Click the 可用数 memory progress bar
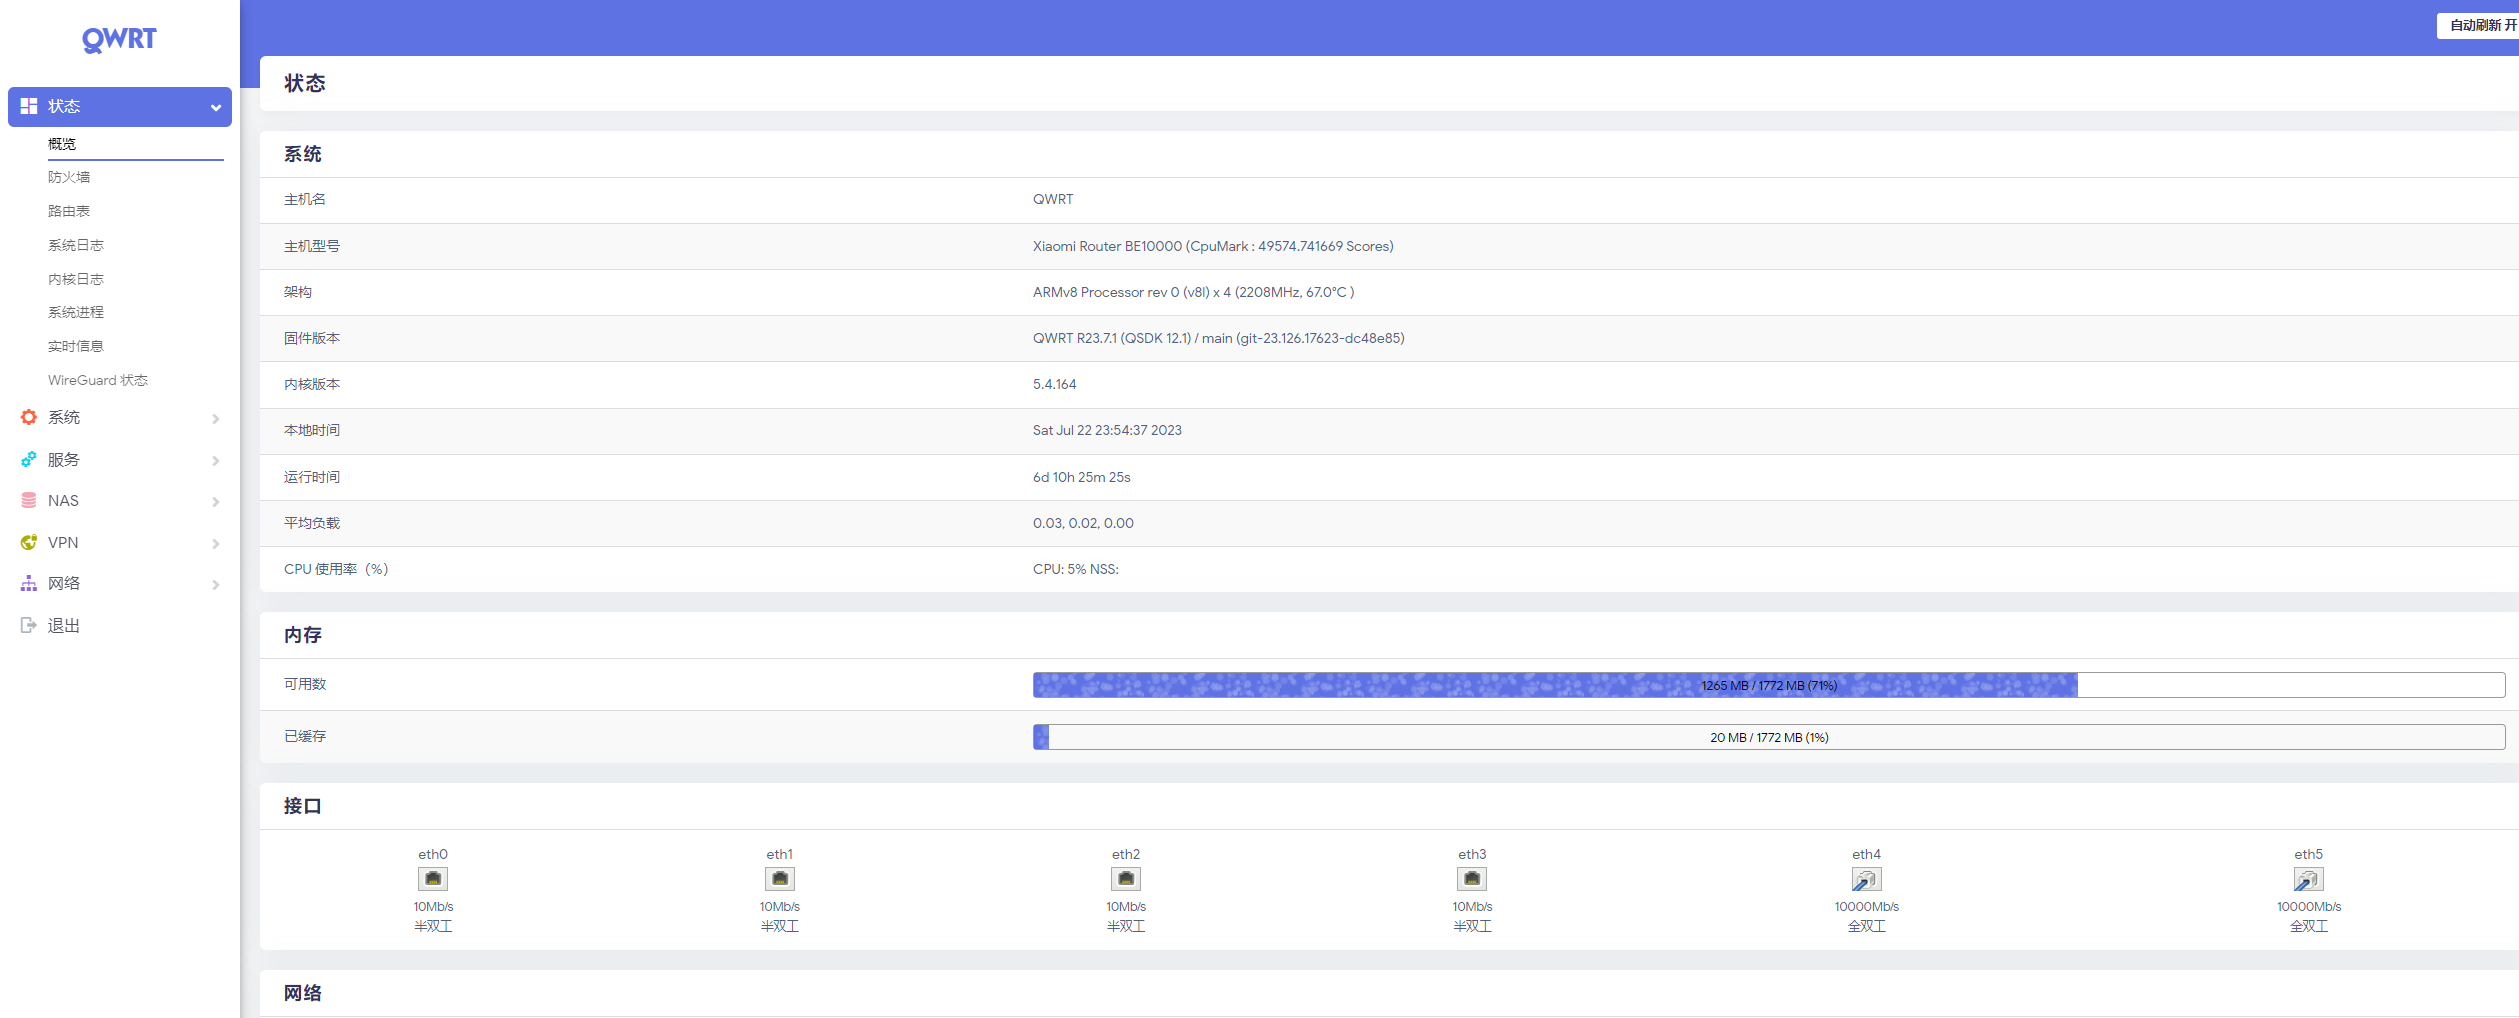Viewport: 2519px width, 1018px height. tap(1768, 685)
